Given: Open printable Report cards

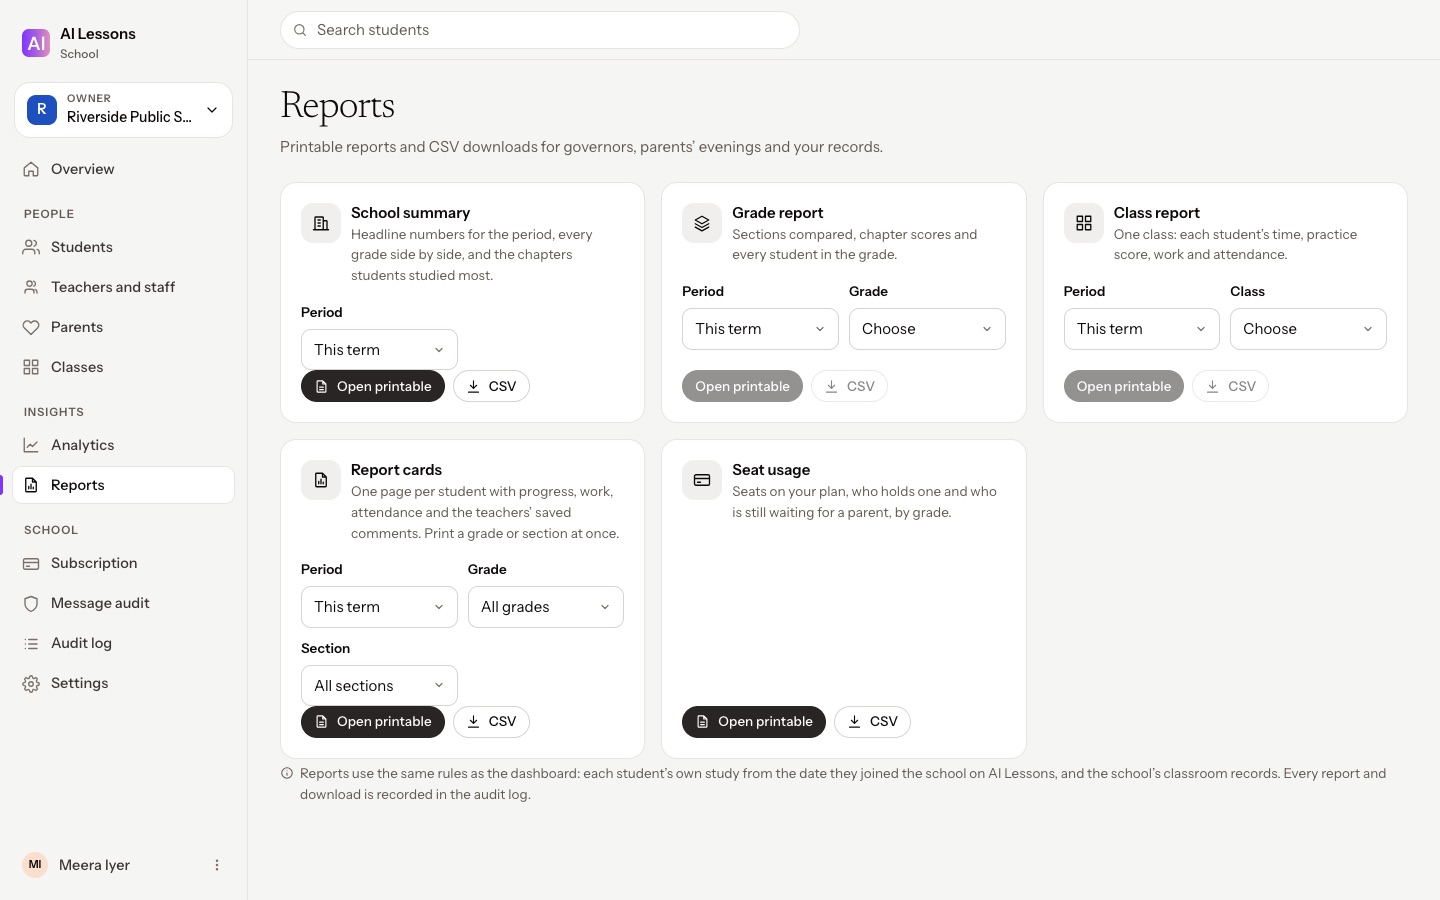Looking at the screenshot, I should 373,722.
